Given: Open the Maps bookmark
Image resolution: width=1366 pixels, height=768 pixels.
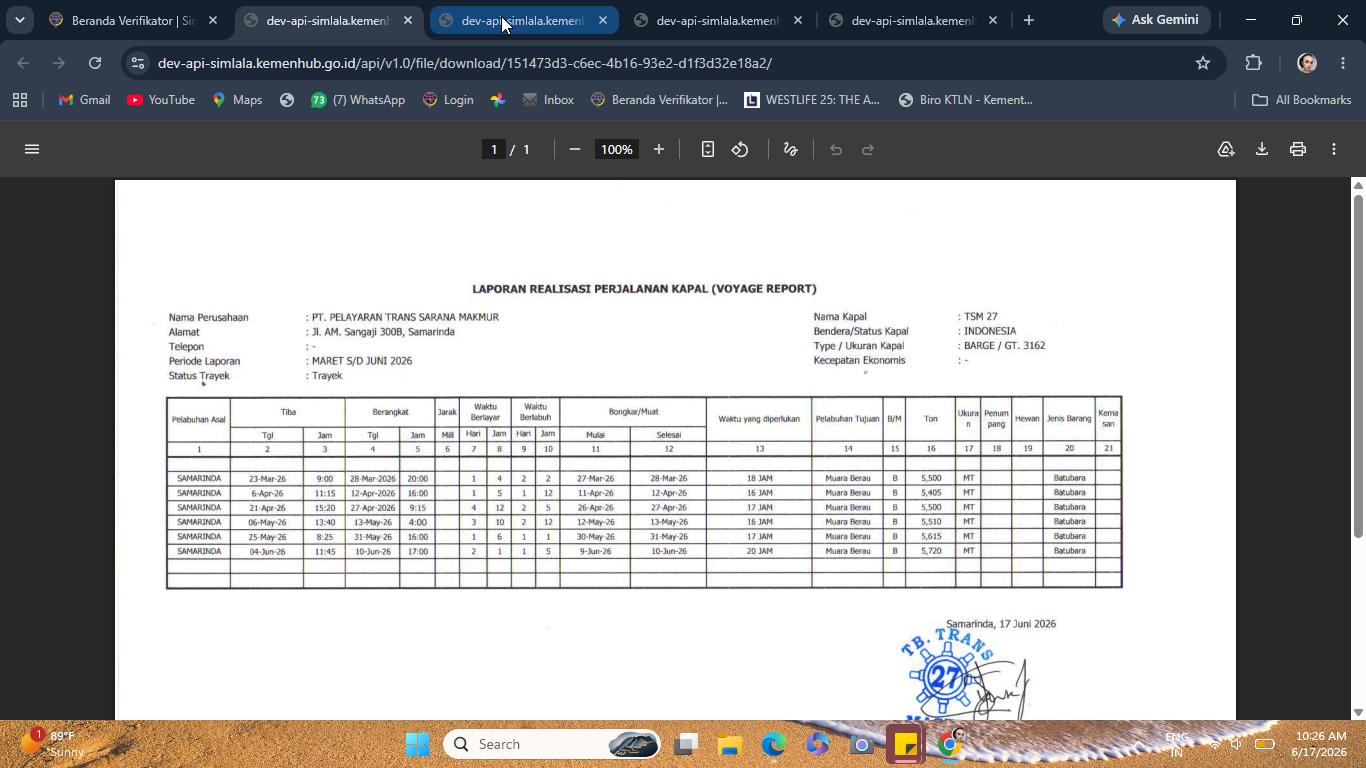Looking at the screenshot, I should (x=237, y=100).
